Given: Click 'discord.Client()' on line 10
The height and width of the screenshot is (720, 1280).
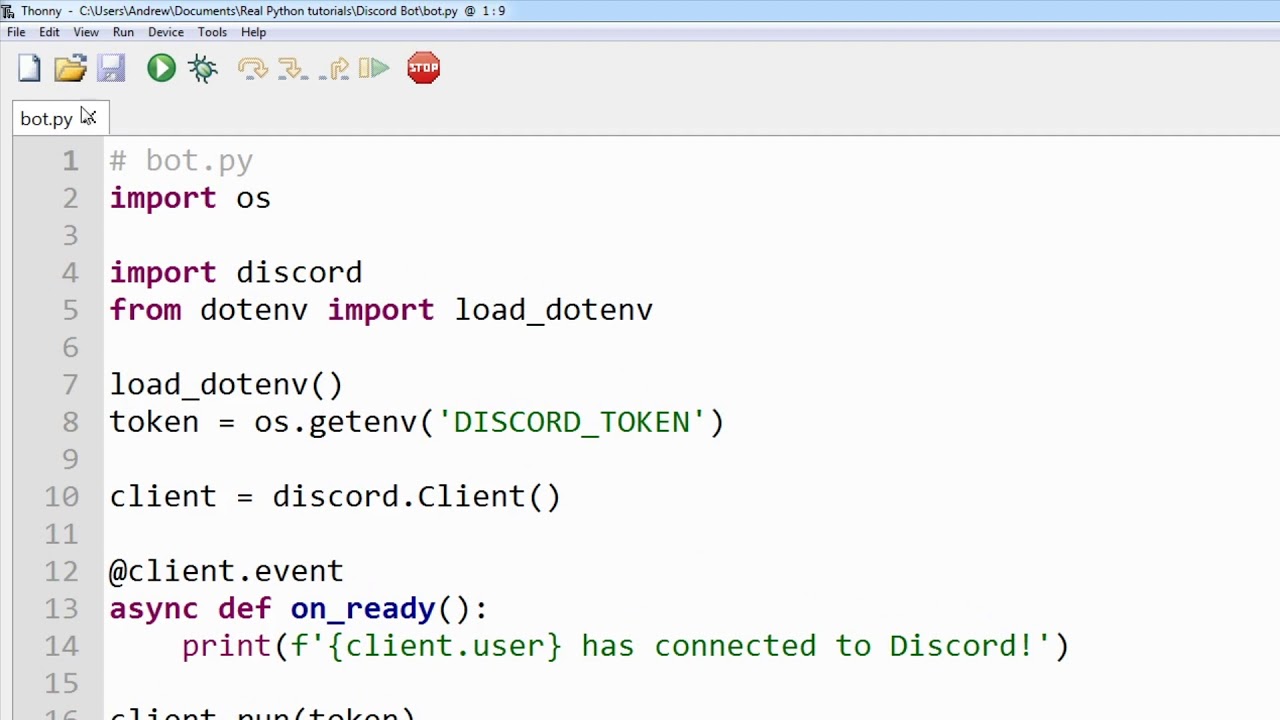Looking at the screenshot, I should coord(417,497).
